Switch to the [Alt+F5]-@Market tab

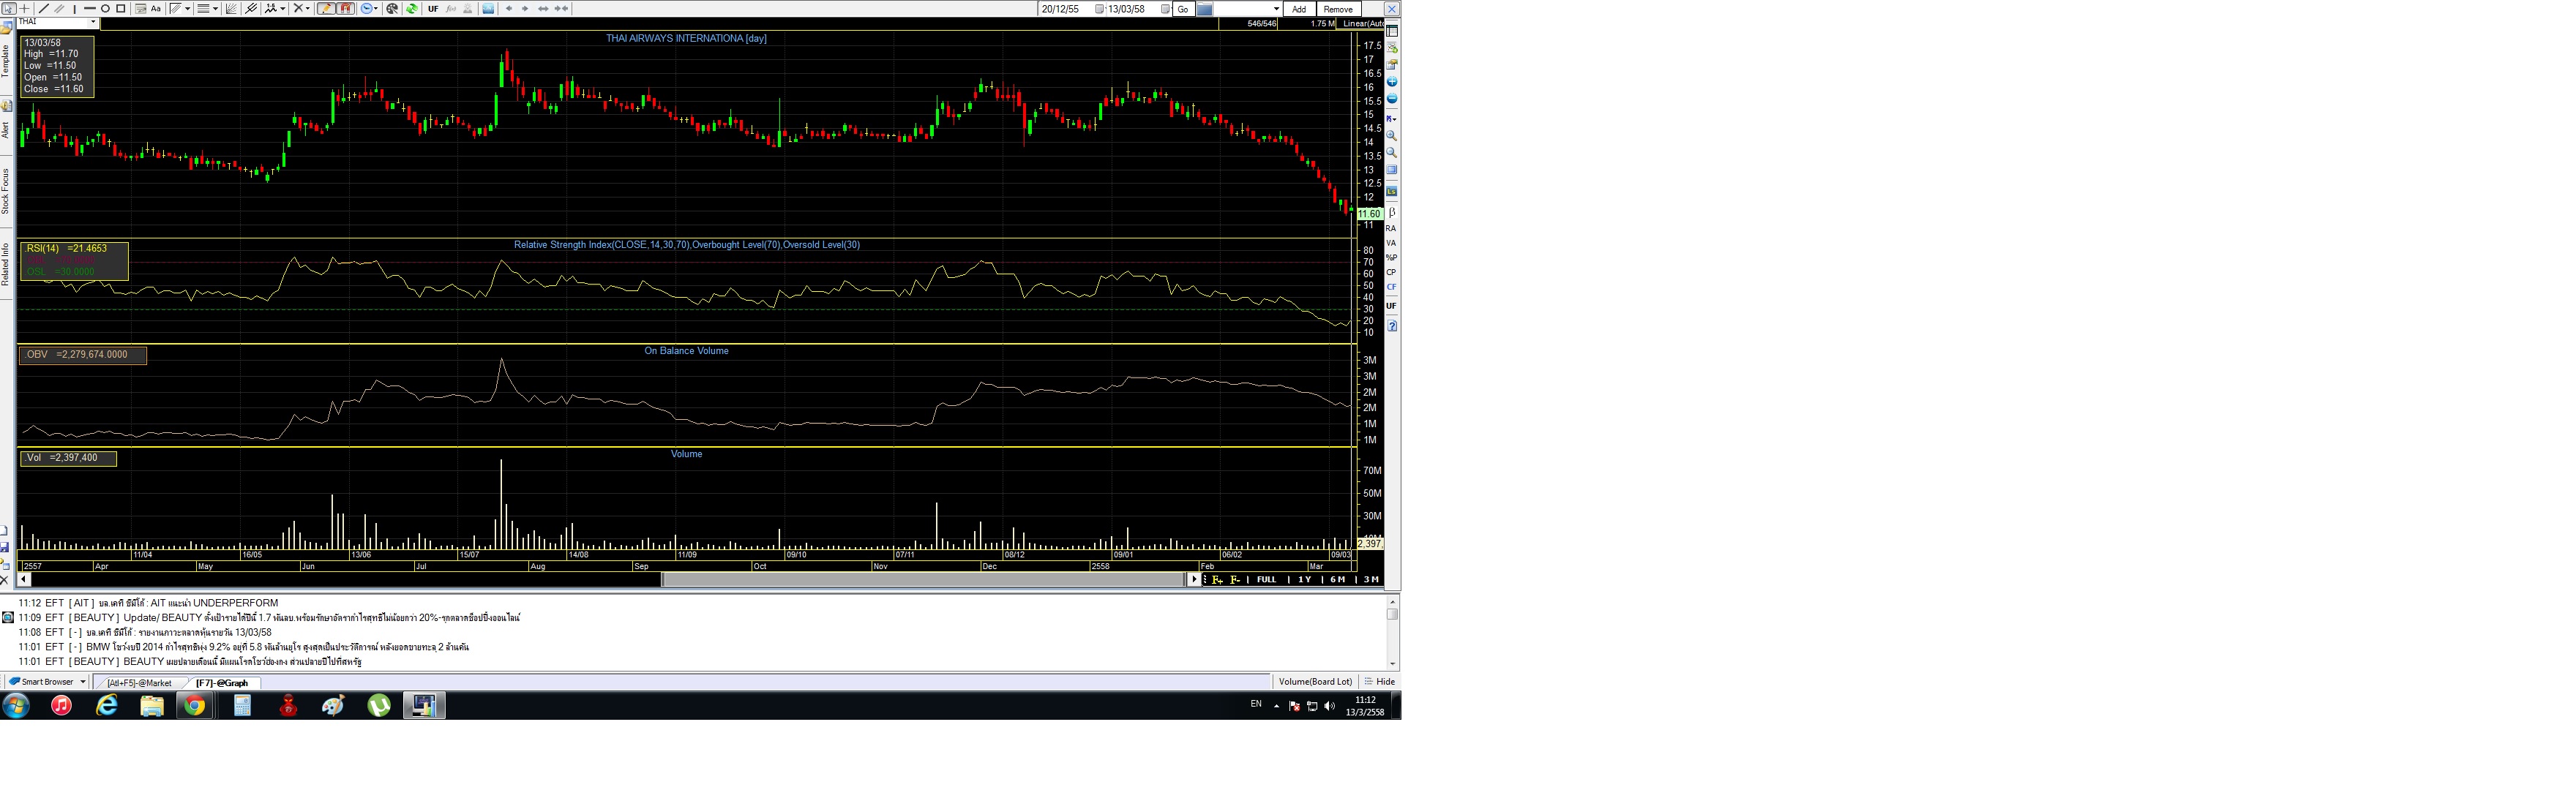pos(139,683)
